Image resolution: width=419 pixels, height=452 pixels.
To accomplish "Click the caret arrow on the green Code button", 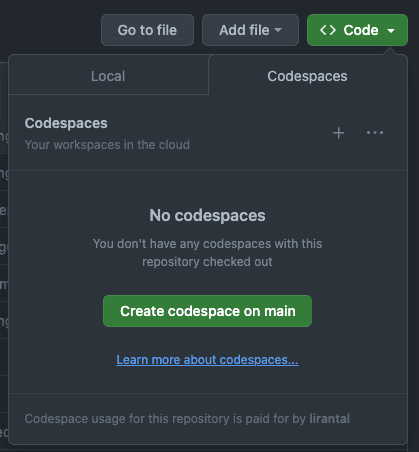I will [391, 31].
